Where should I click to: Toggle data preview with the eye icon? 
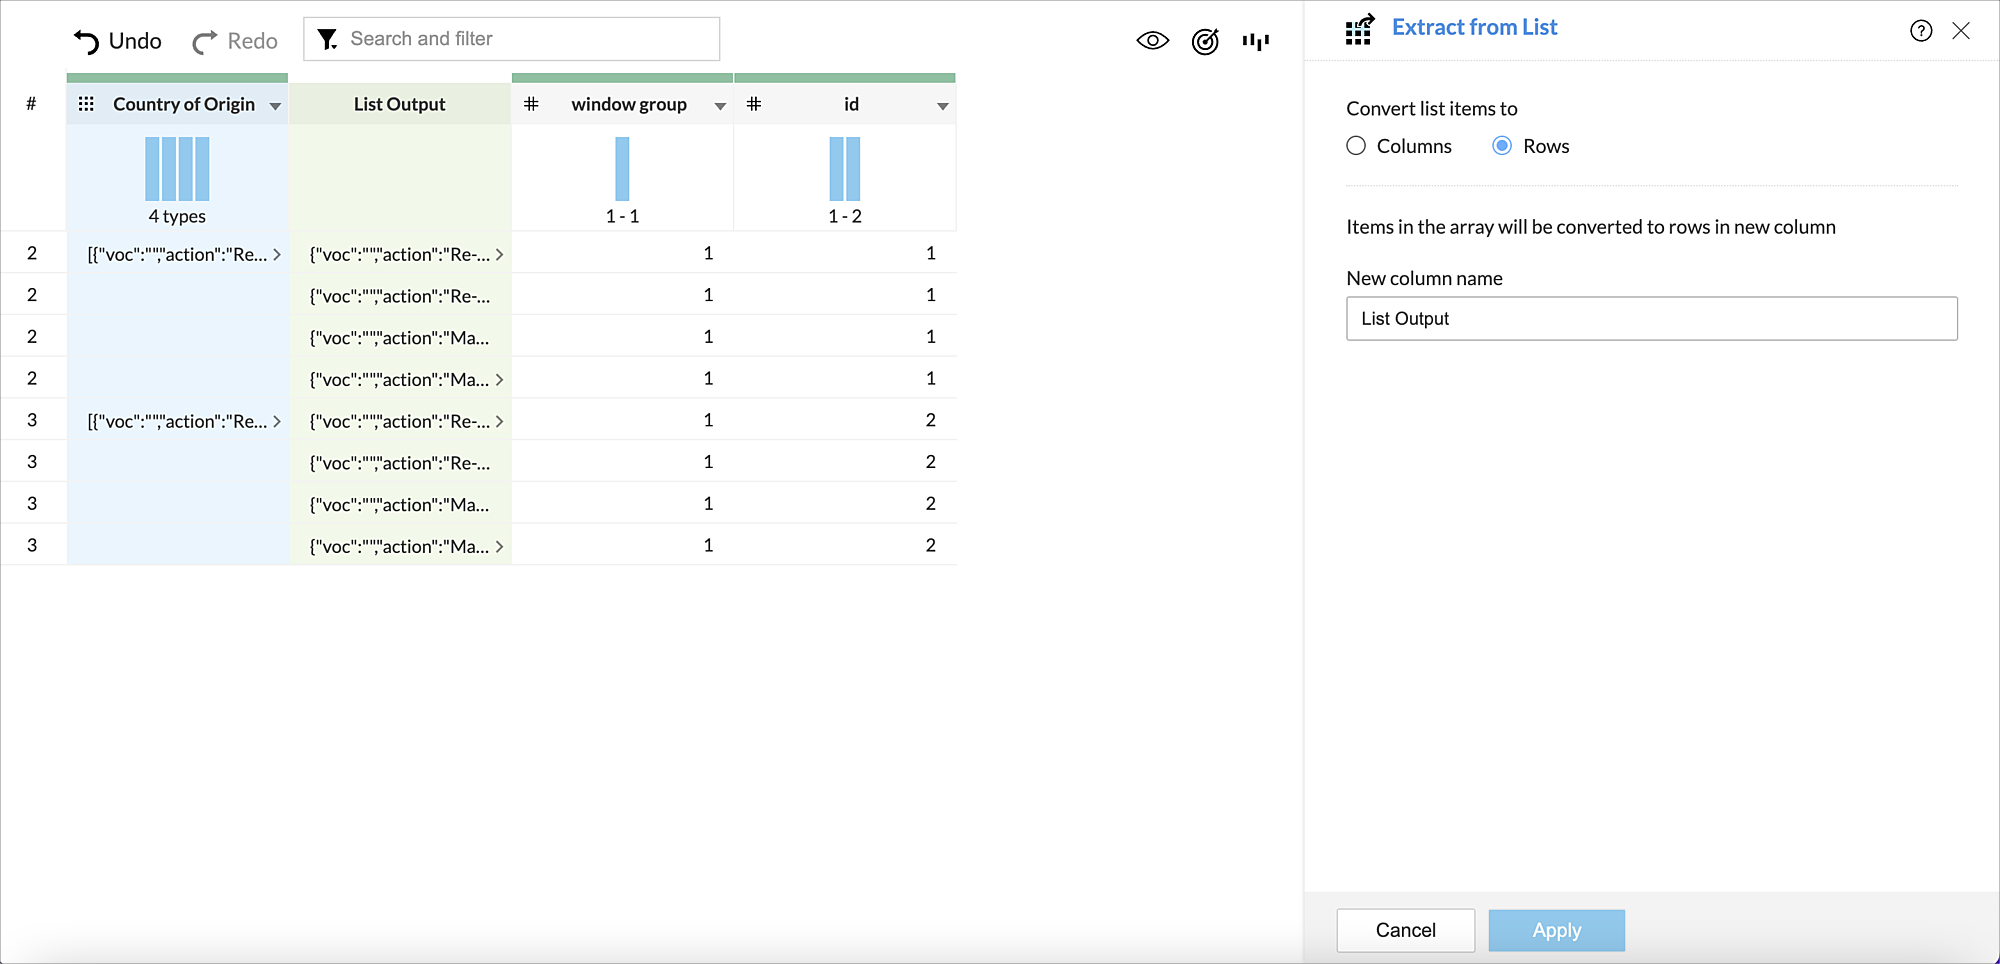tap(1152, 40)
